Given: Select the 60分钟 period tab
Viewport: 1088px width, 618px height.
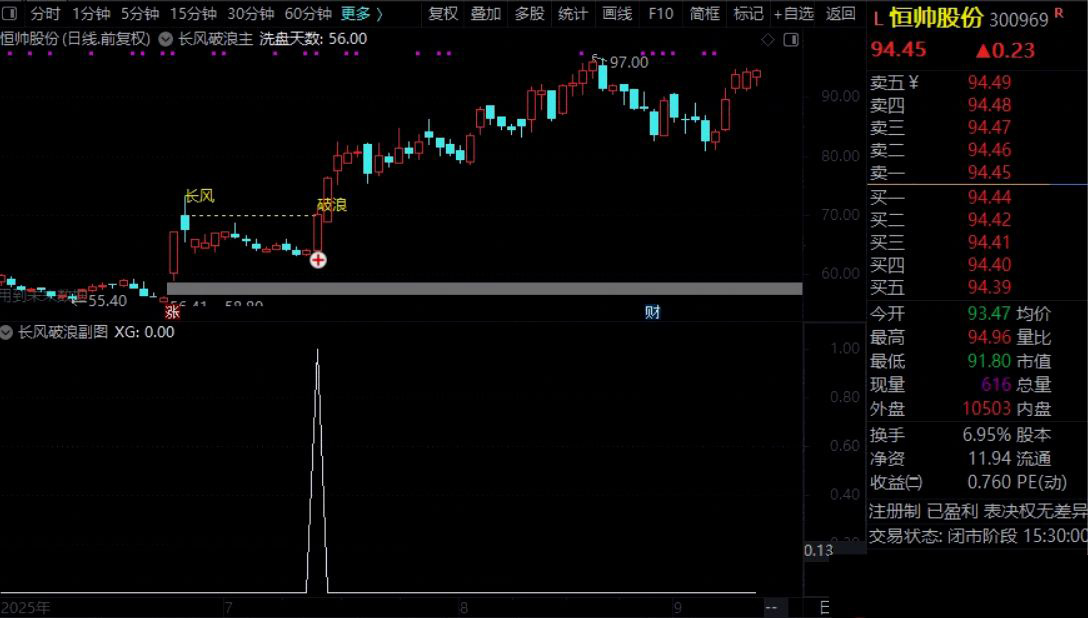Looking at the screenshot, I should tap(308, 13).
